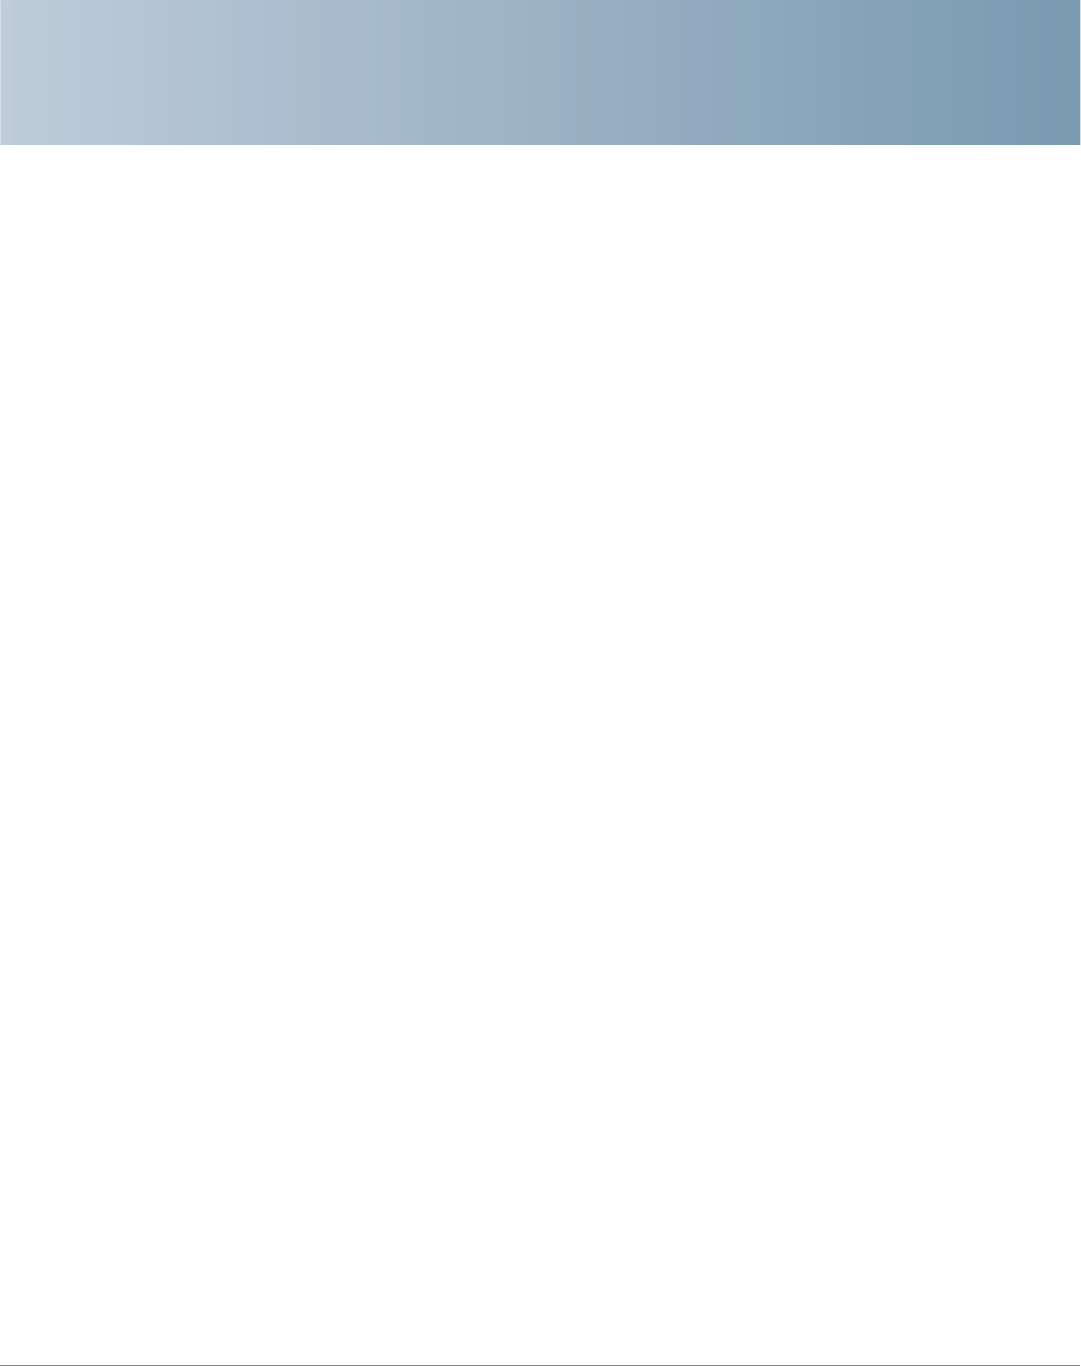Screen dimensions: 1081x1366
Task: Click the blue gradient header banner
Action: point(540,72)
